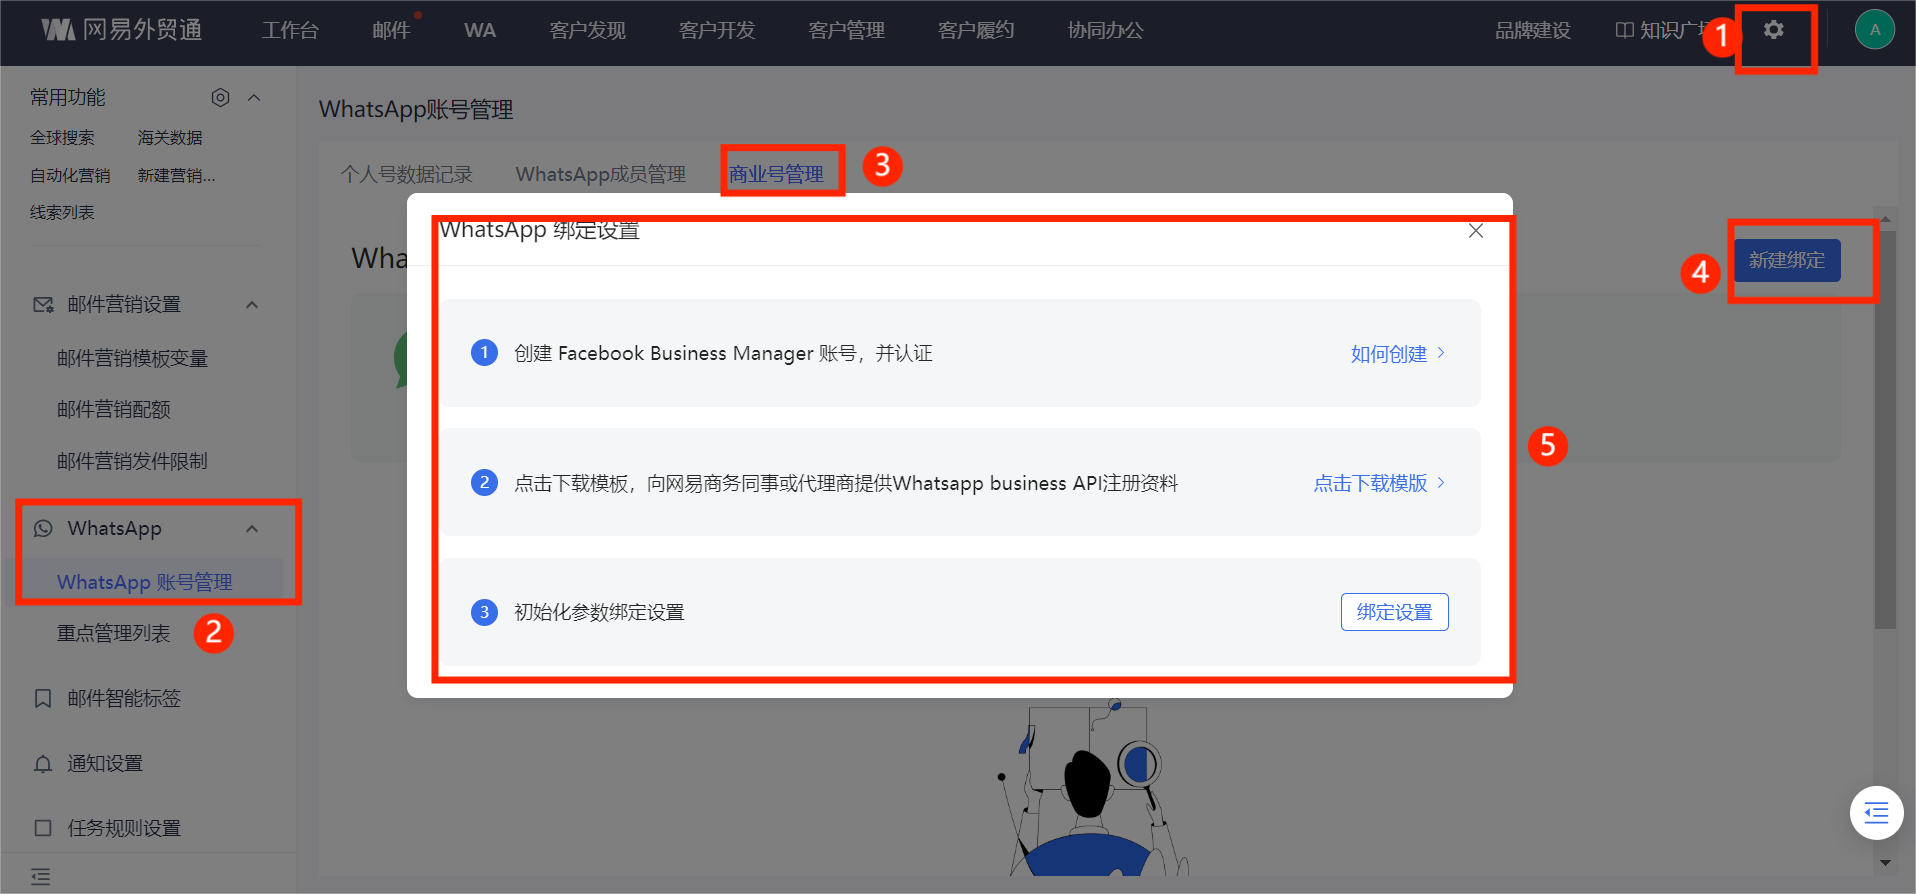Viewport: 1916px width, 894px height.
Task: Open 新建营销... shortcut
Action: click(x=176, y=175)
